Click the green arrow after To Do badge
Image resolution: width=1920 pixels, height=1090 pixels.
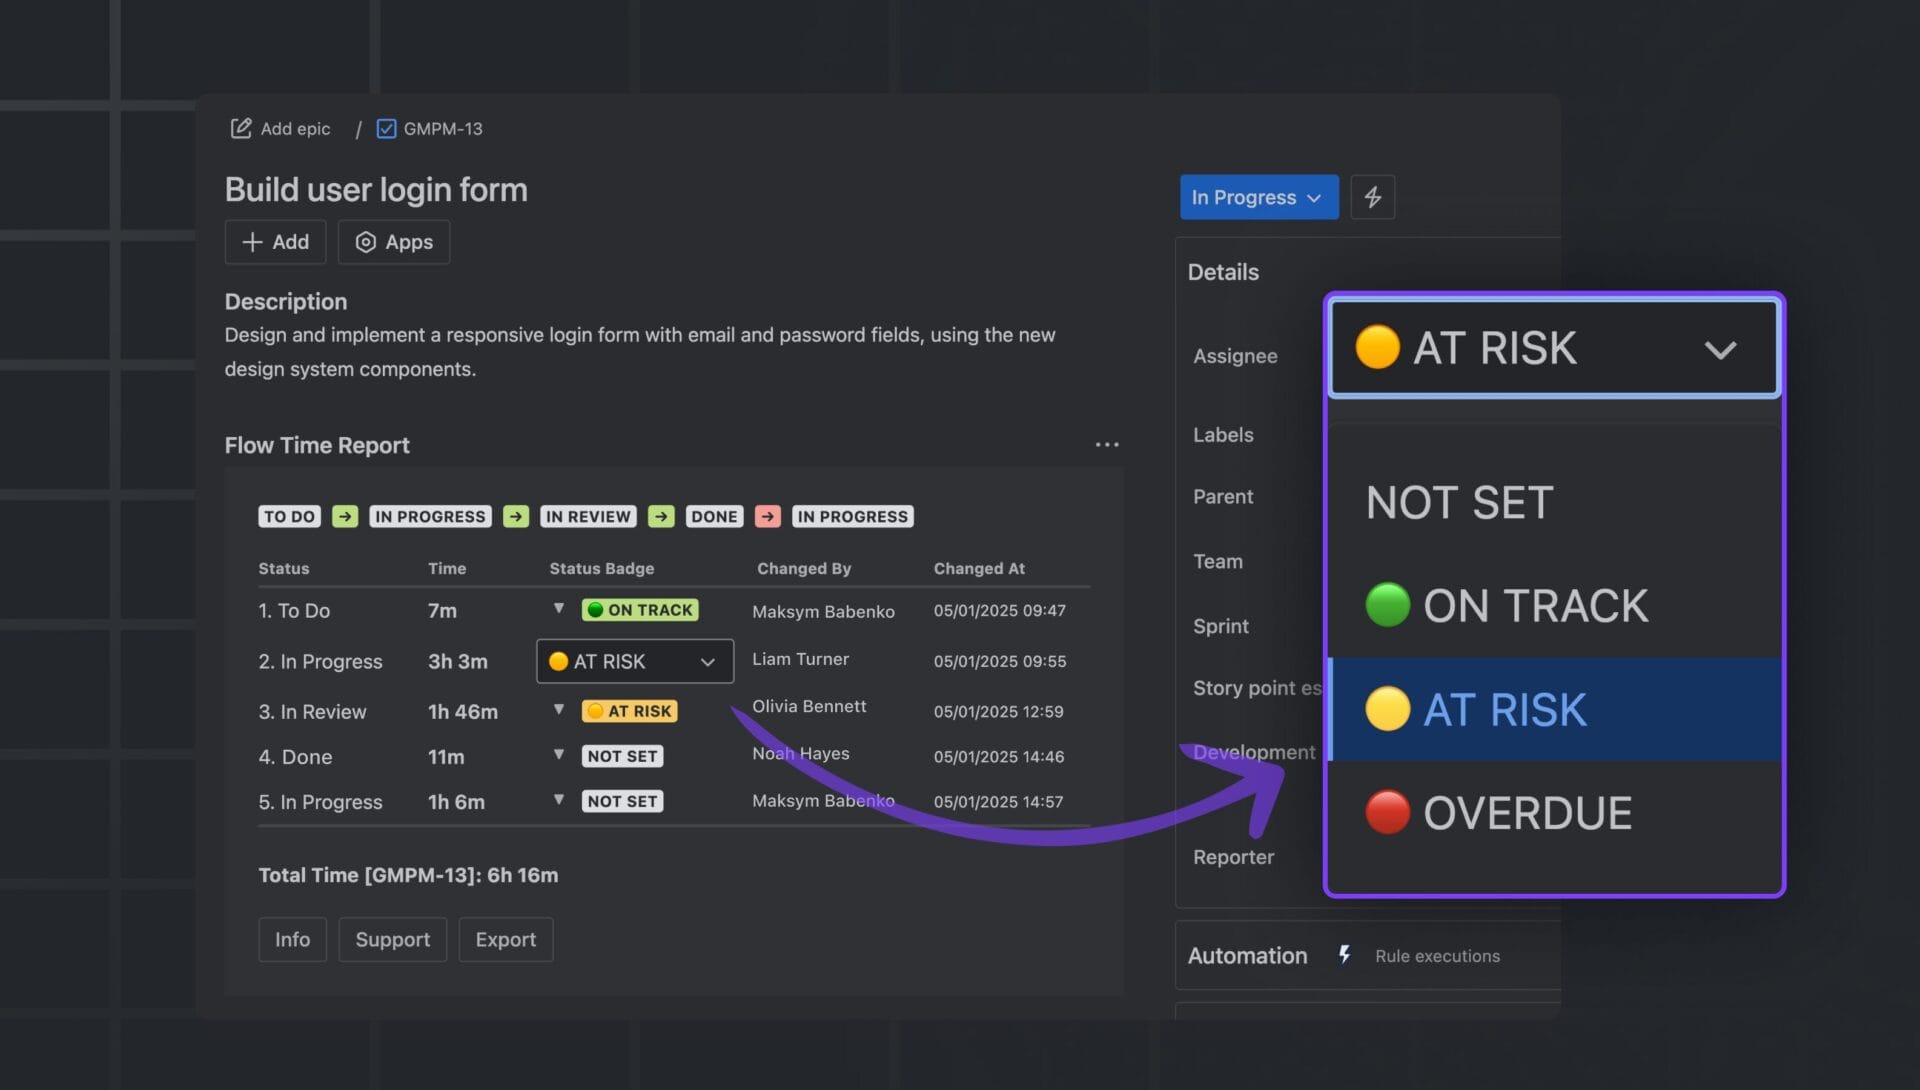tap(345, 516)
